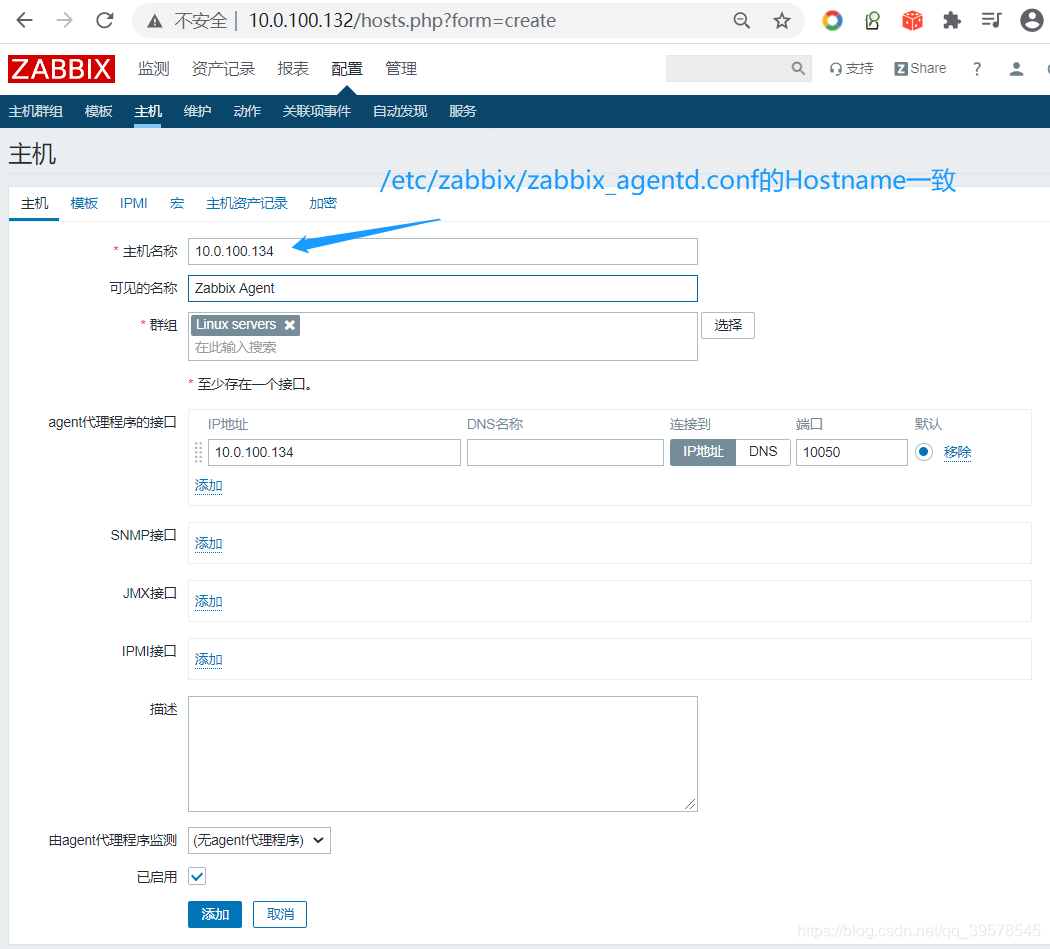
Task: Go to the 主机群组 submenu
Action: pos(35,111)
